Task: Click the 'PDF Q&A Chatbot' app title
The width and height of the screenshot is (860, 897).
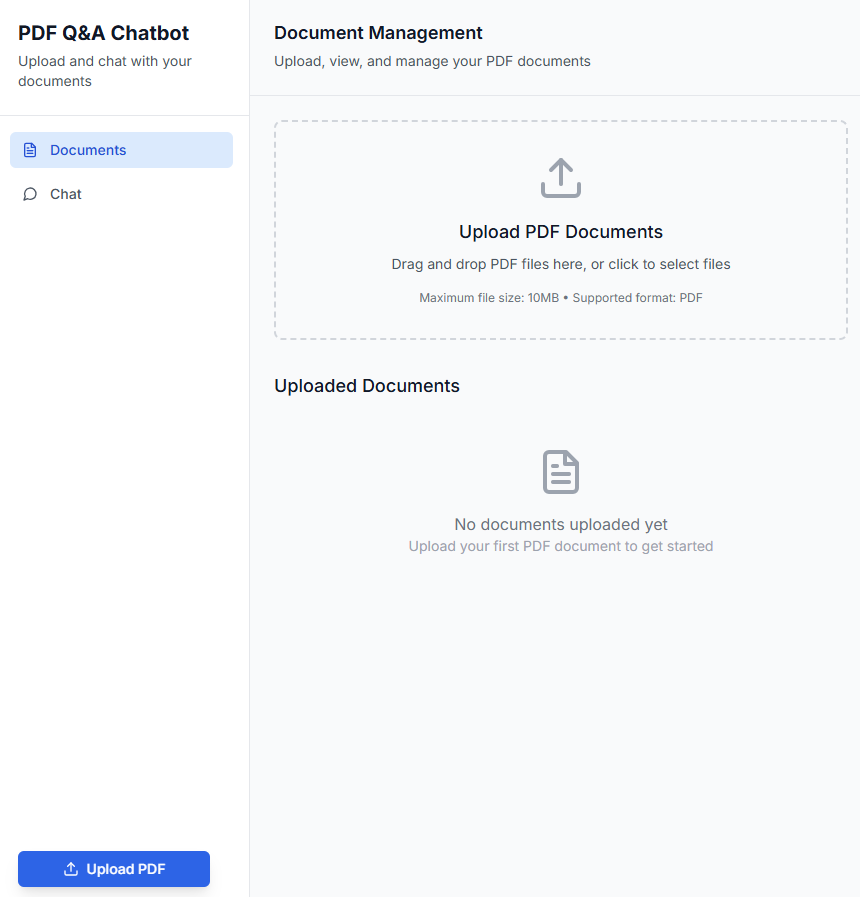Action: click(104, 33)
